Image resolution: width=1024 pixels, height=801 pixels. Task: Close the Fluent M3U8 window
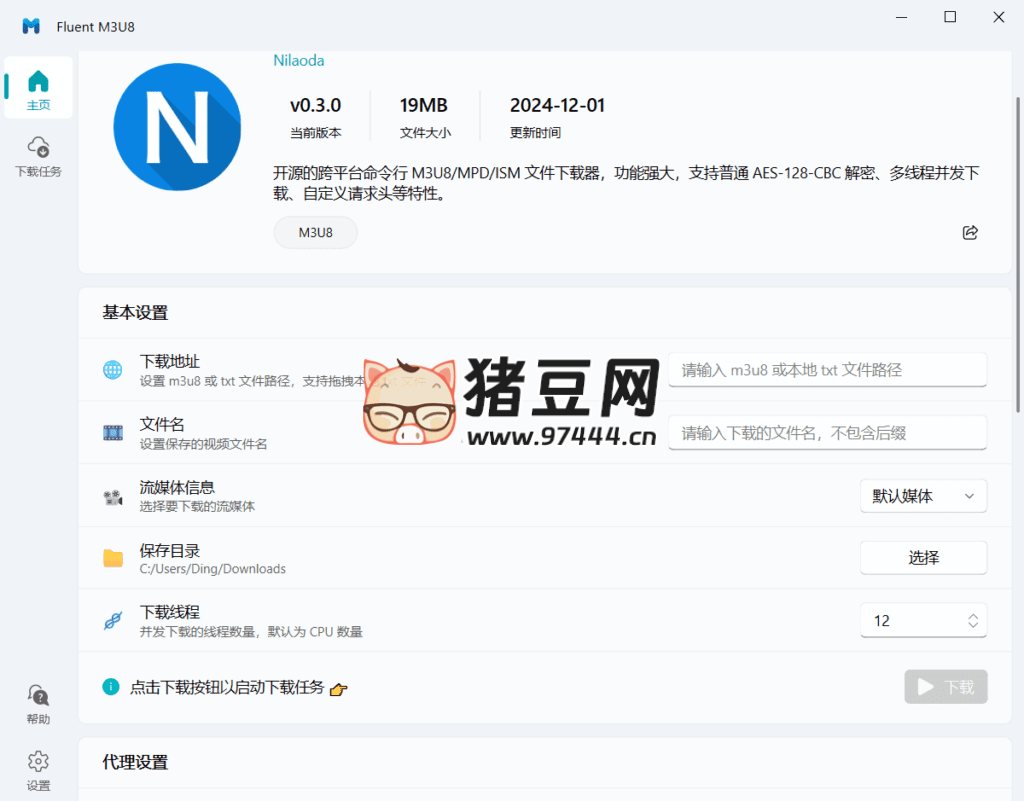(x=999, y=17)
